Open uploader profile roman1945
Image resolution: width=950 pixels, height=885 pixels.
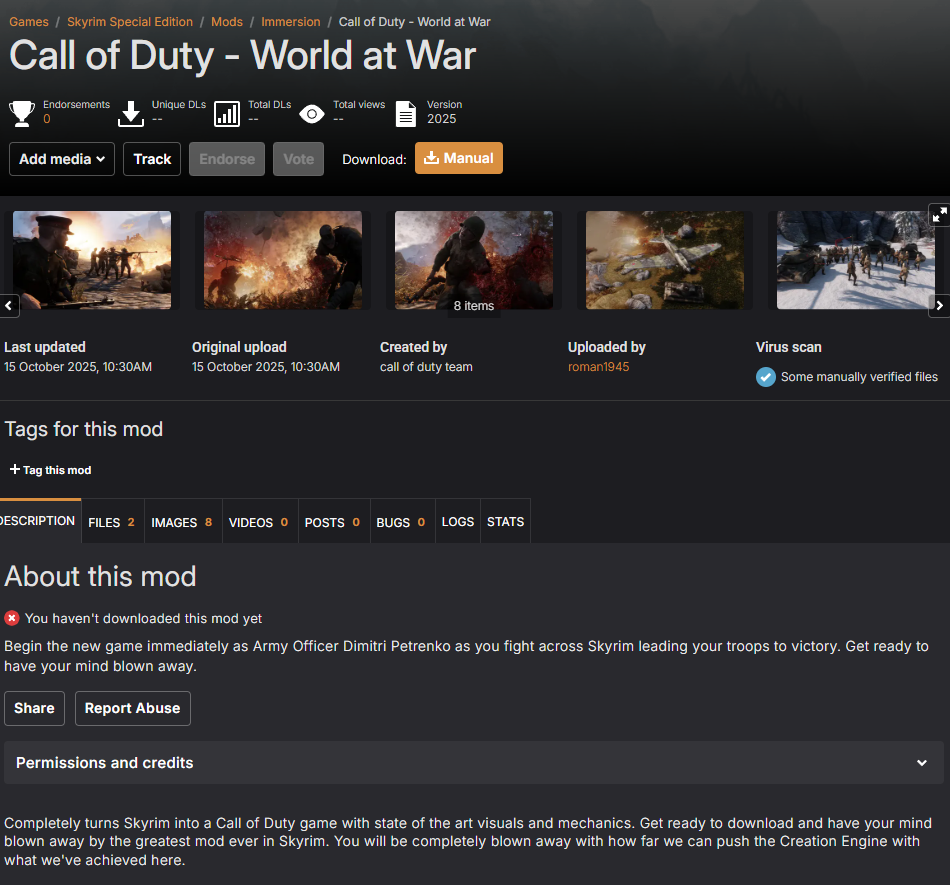point(599,366)
